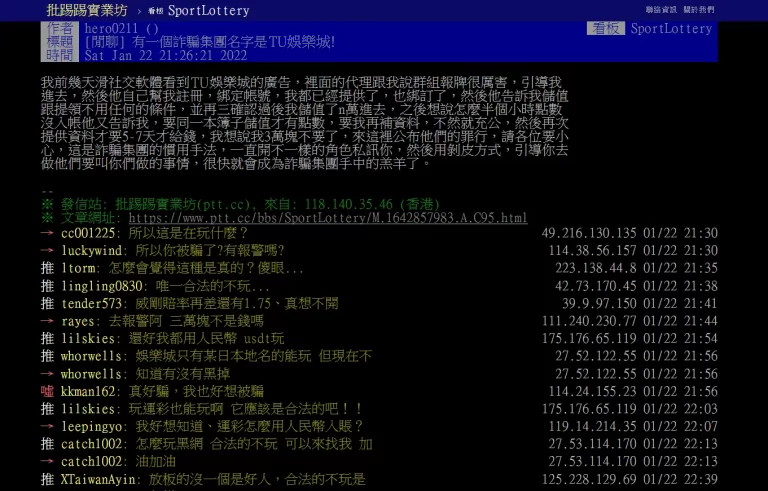
Task: Click the 推 tag beside ltorm
Action: [47, 268]
